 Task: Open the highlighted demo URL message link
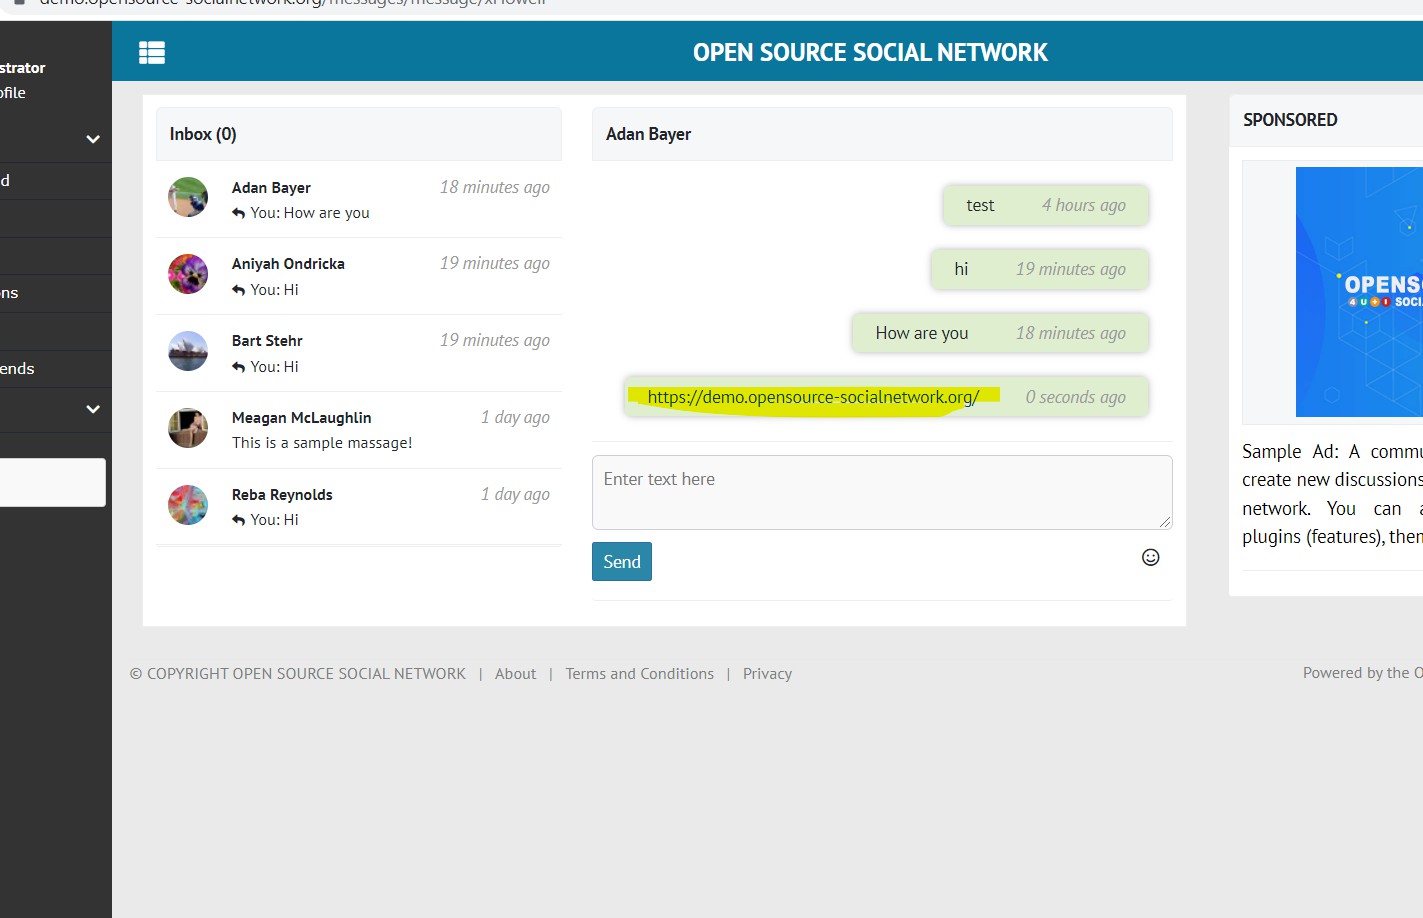[x=812, y=397]
